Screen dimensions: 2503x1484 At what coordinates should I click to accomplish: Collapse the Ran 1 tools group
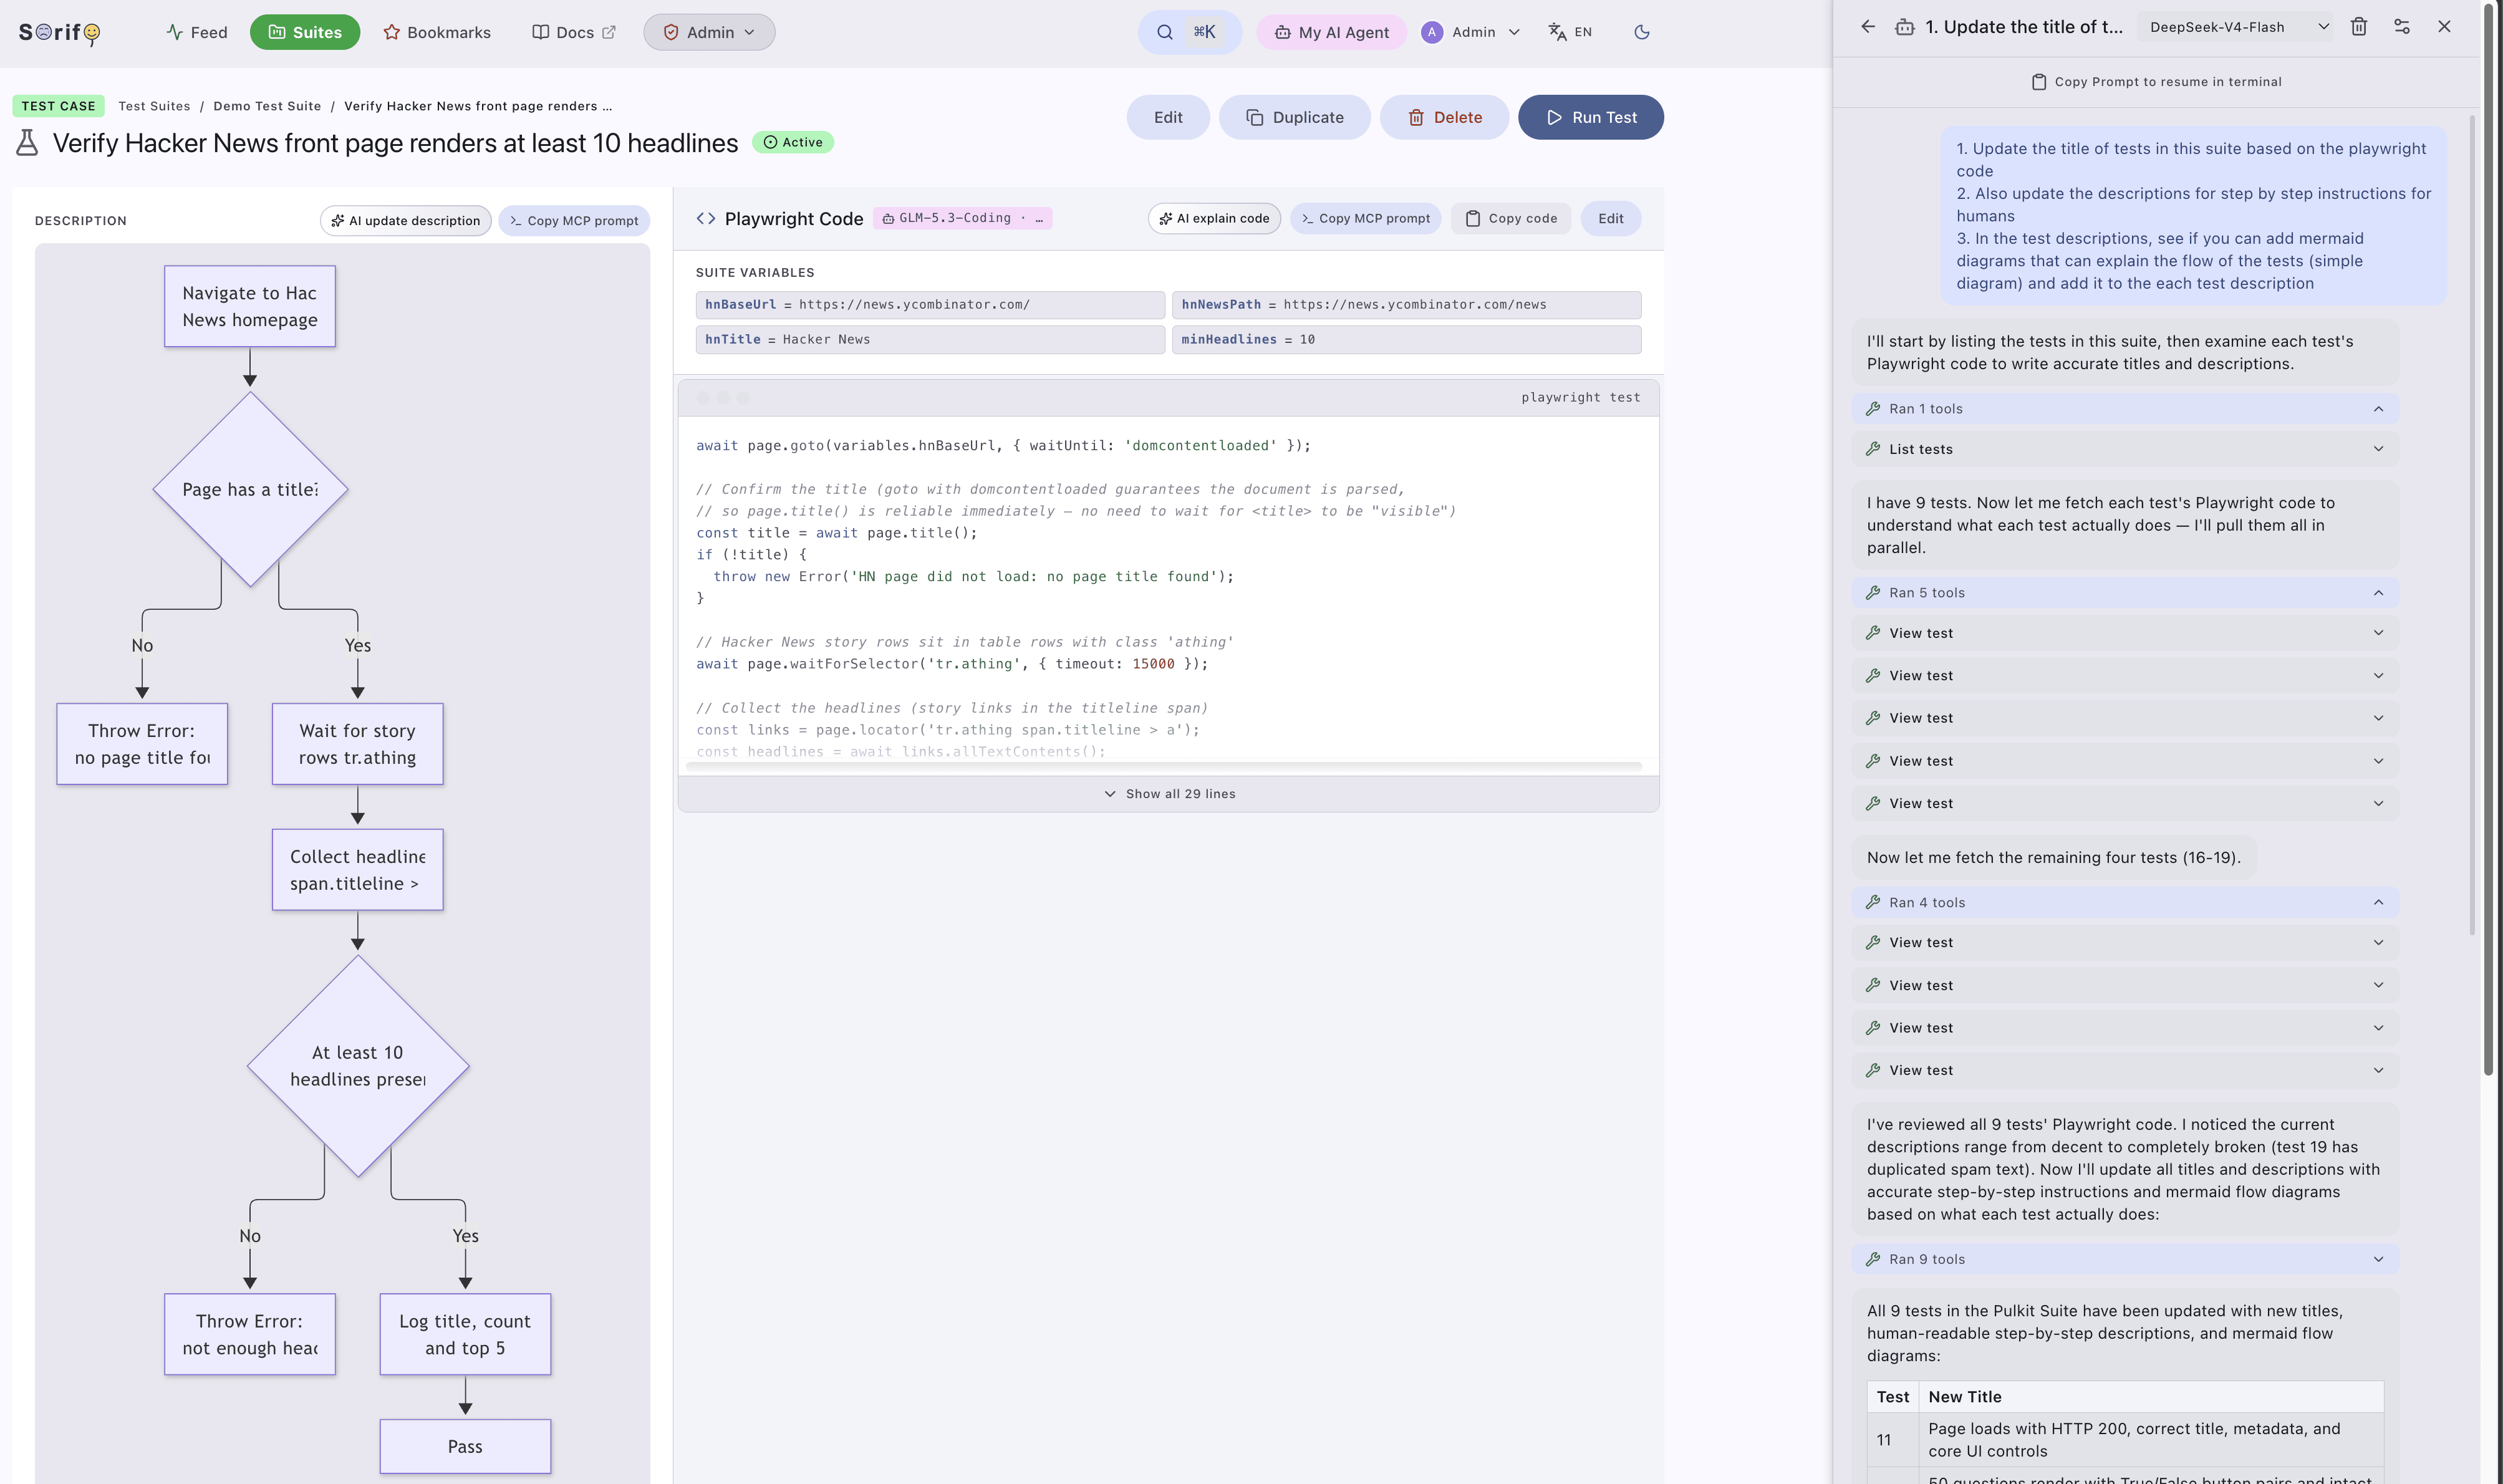coord(2125,409)
